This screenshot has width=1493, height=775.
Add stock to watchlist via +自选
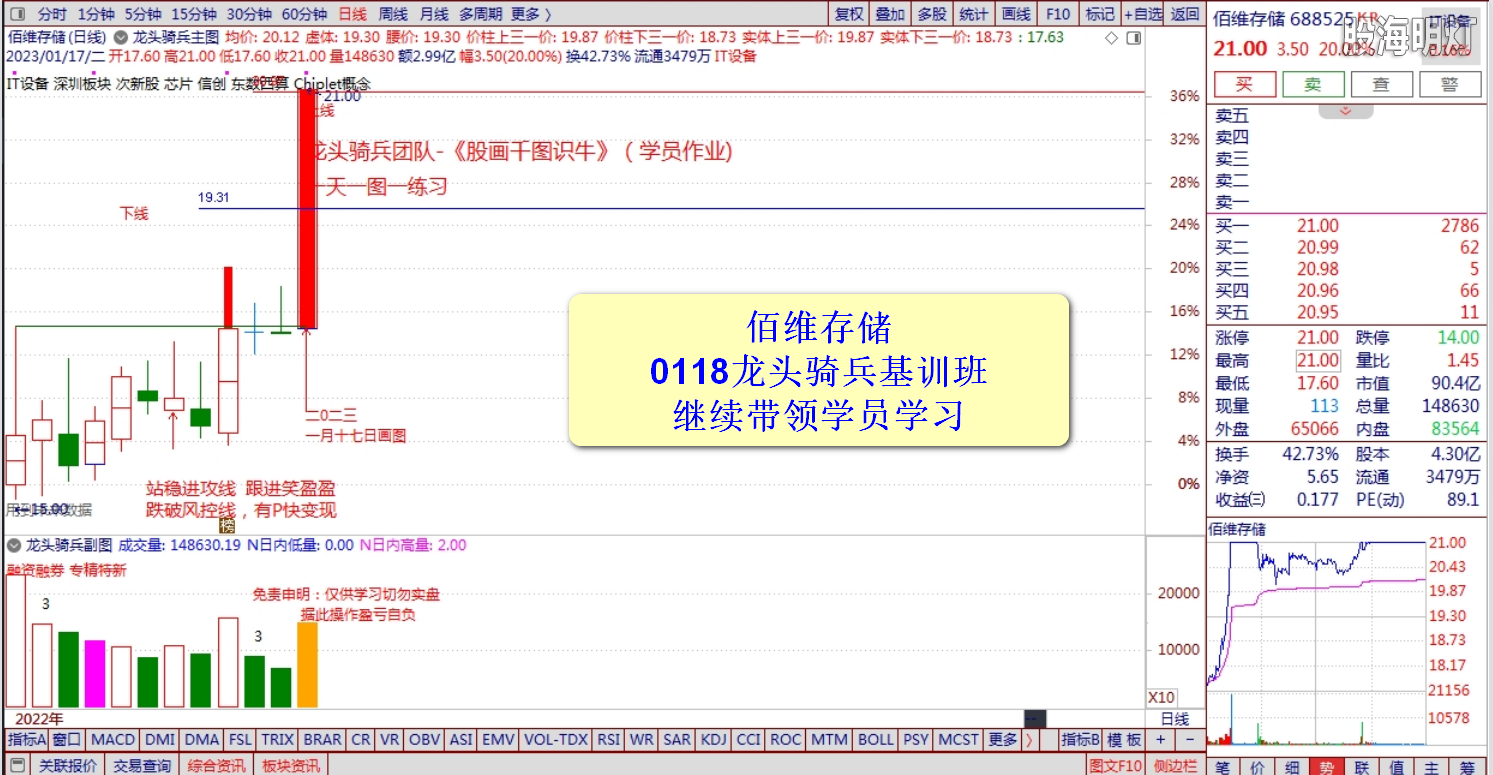1145,14
